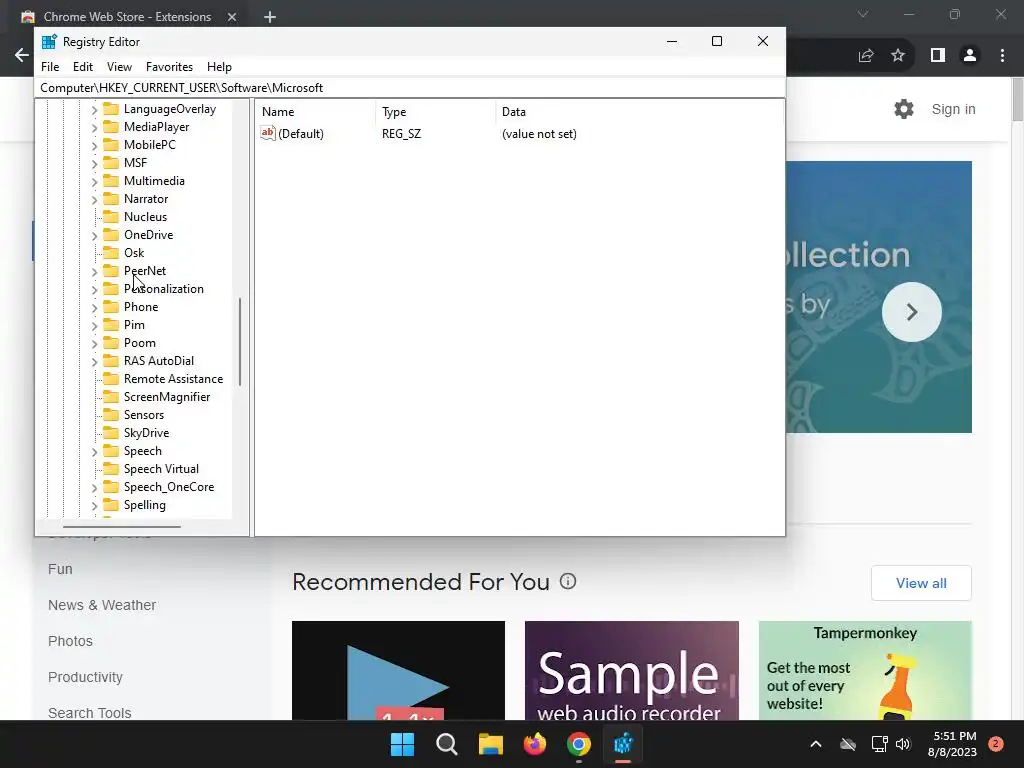
Task: Expand the Multimedia key
Action: [x=94, y=182]
